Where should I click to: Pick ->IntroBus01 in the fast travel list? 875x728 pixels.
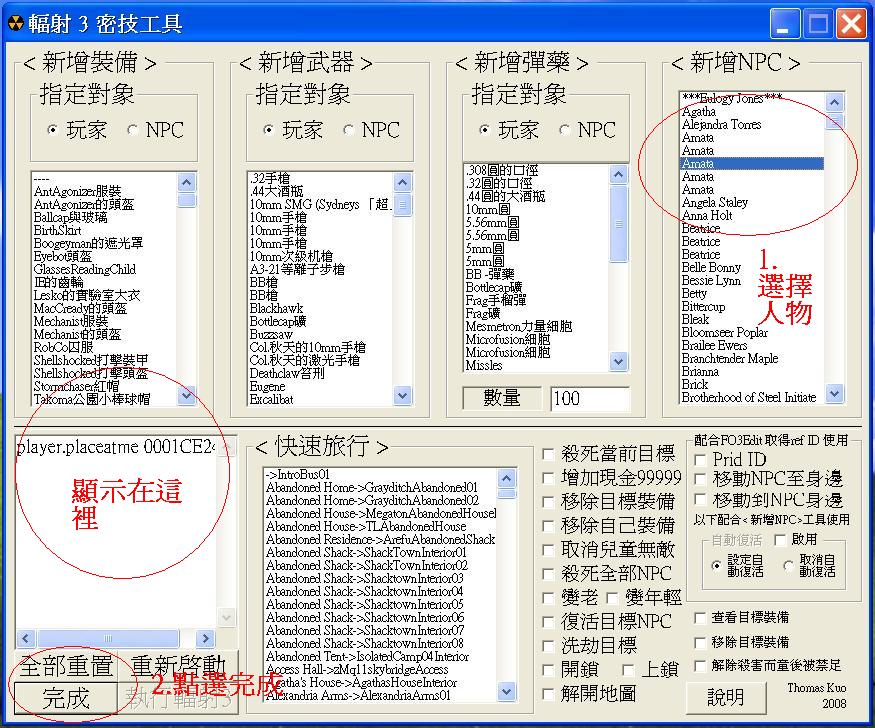click(298, 474)
